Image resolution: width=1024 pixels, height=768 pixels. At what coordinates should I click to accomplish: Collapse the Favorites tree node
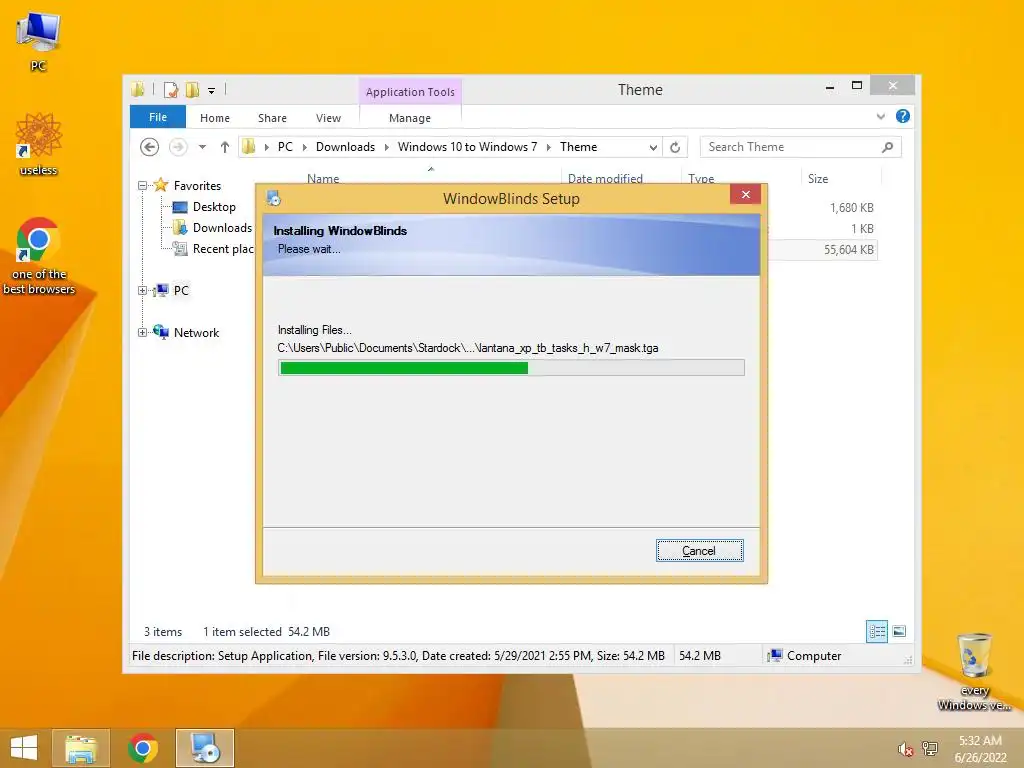(142, 186)
